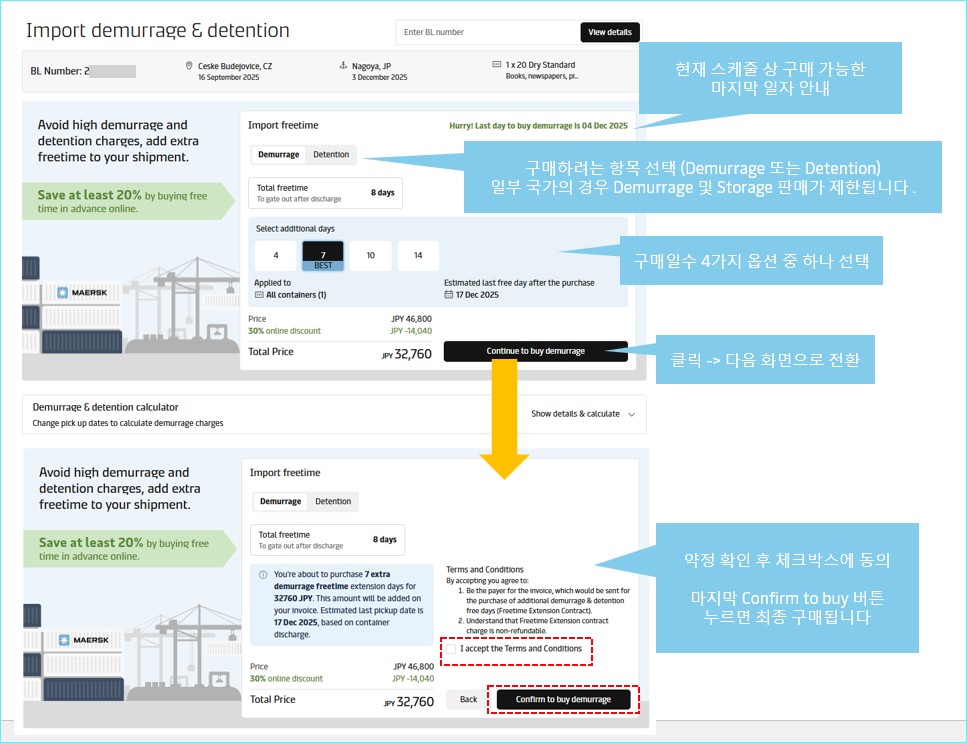
Task: Select the 4 additional days option
Action: [x=276, y=255]
